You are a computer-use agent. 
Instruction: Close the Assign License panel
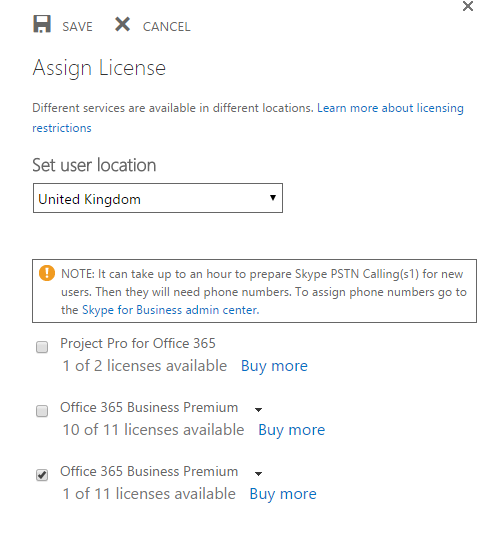coord(468,6)
